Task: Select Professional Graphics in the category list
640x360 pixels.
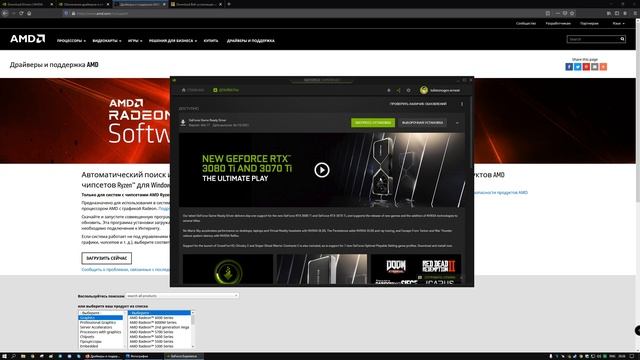Action: 100,322
